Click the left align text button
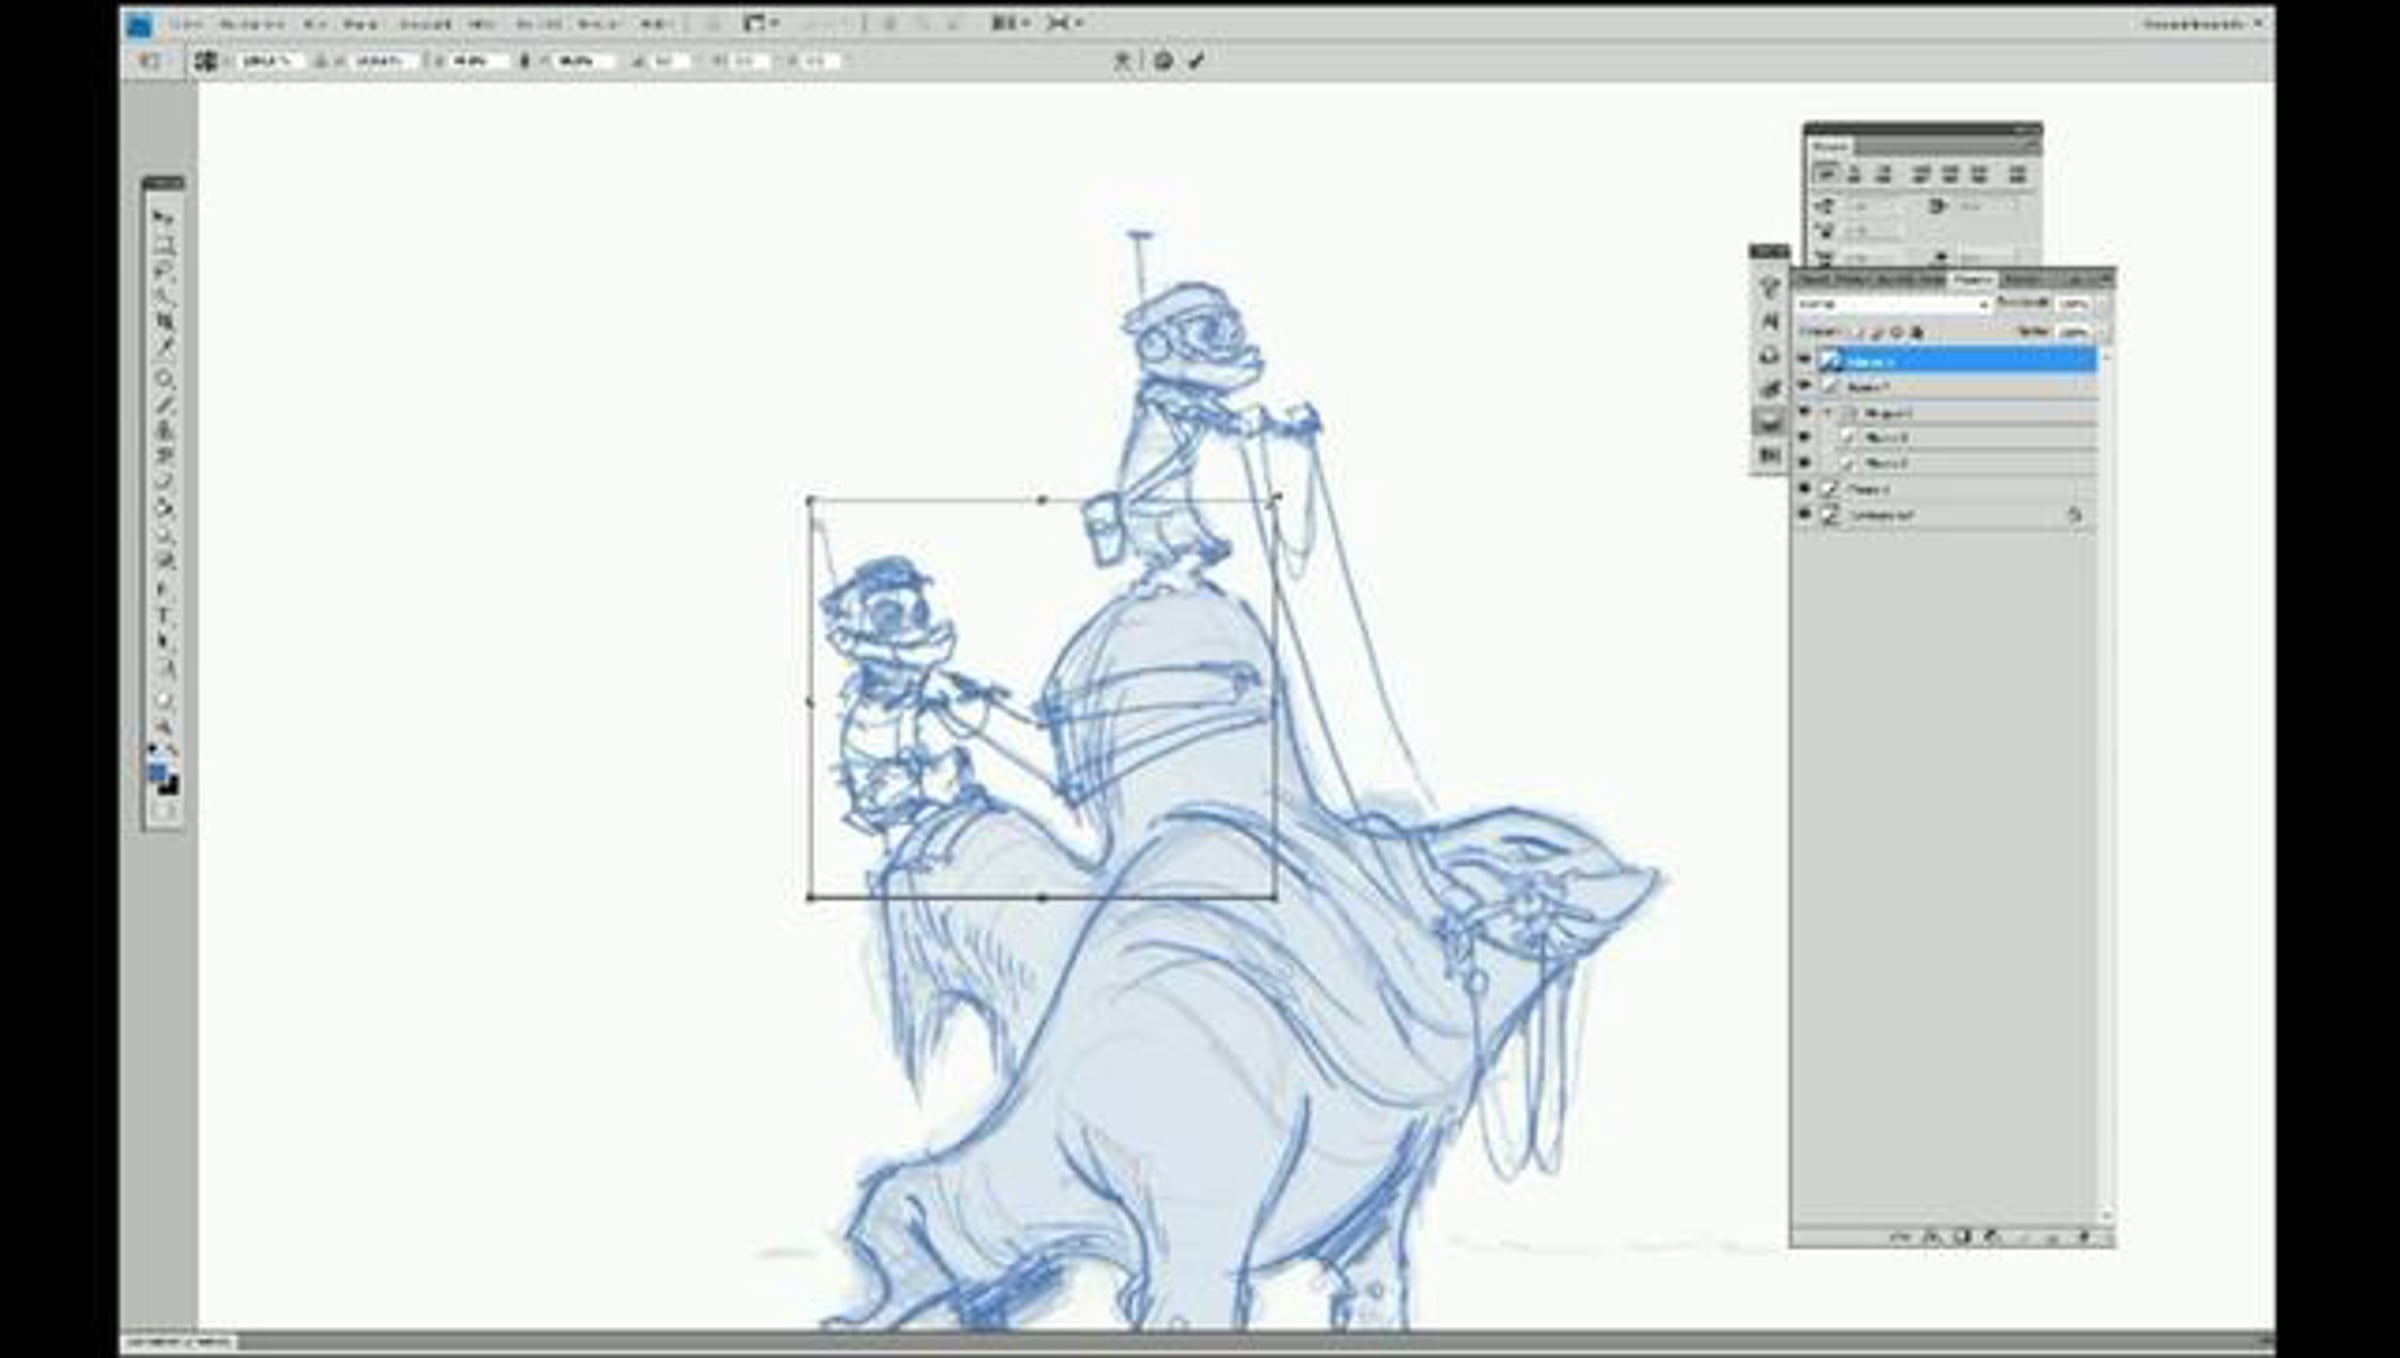The image size is (2400, 1358). 1825,174
